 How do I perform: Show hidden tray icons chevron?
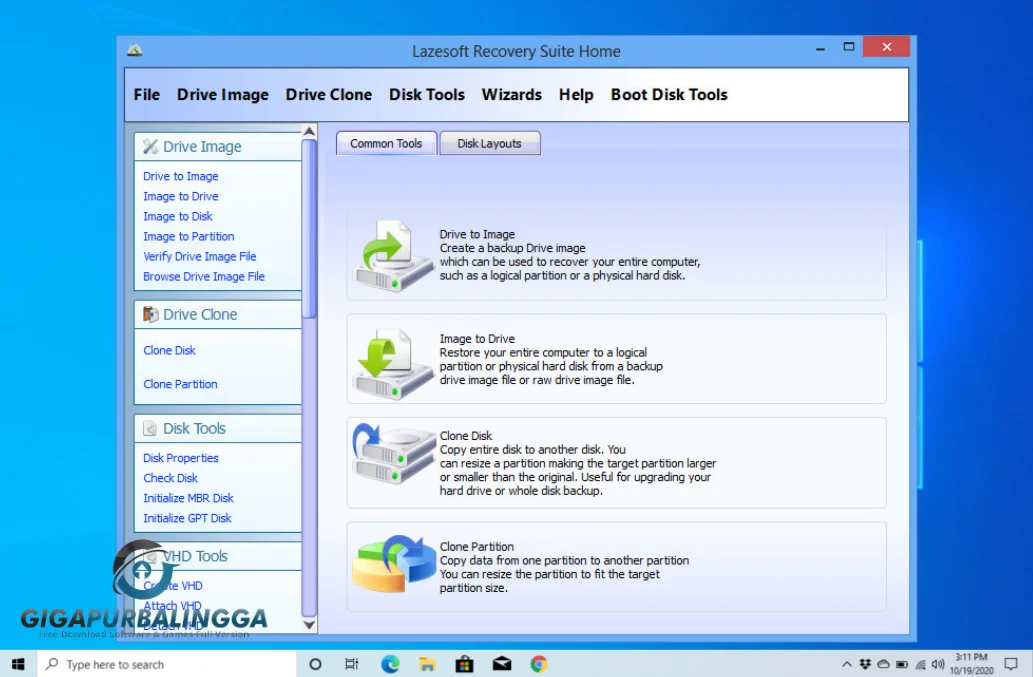click(847, 664)
